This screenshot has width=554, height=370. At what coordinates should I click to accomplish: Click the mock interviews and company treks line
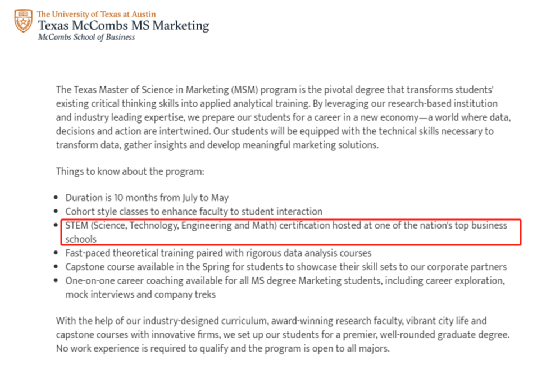(141, 294)
